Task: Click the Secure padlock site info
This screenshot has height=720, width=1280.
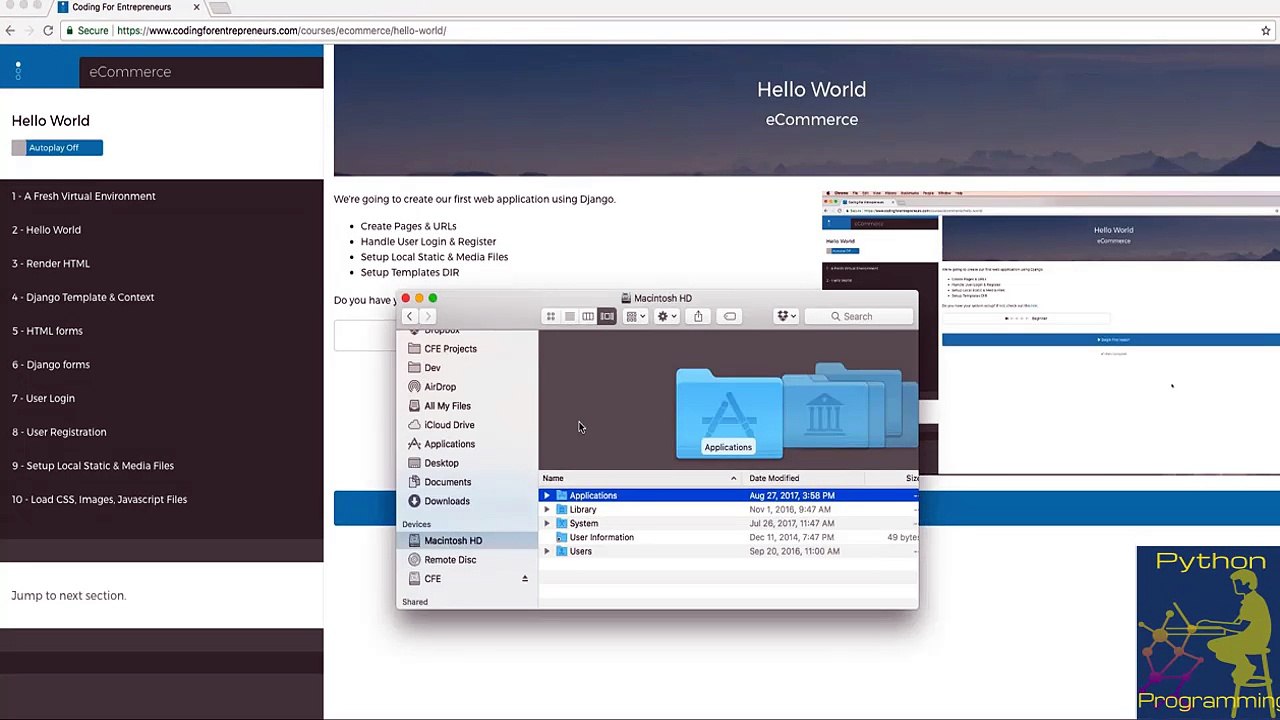Action: (x=87, y=31)
